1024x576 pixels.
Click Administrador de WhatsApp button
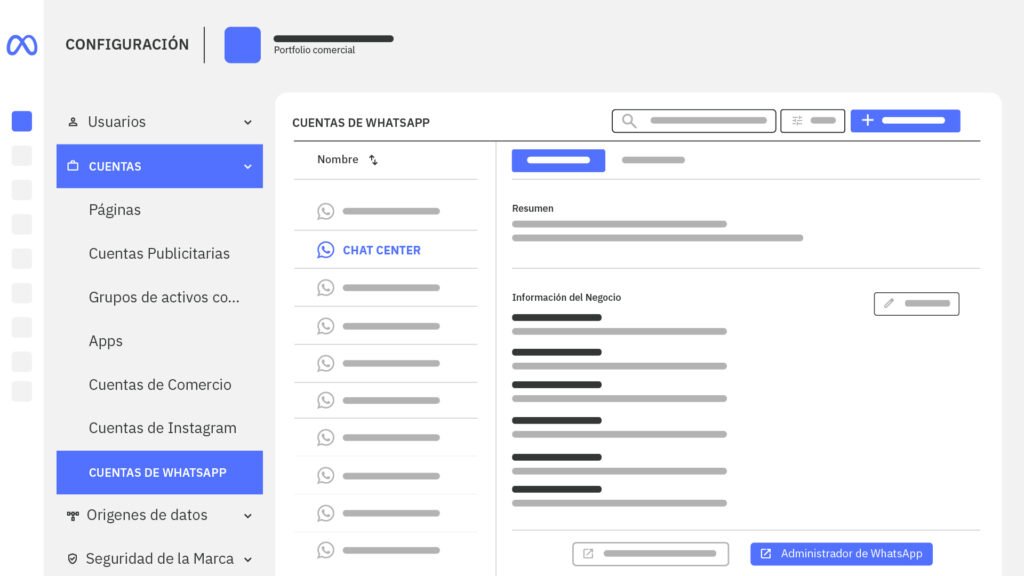pyautogui.click(x=841, y=554)
